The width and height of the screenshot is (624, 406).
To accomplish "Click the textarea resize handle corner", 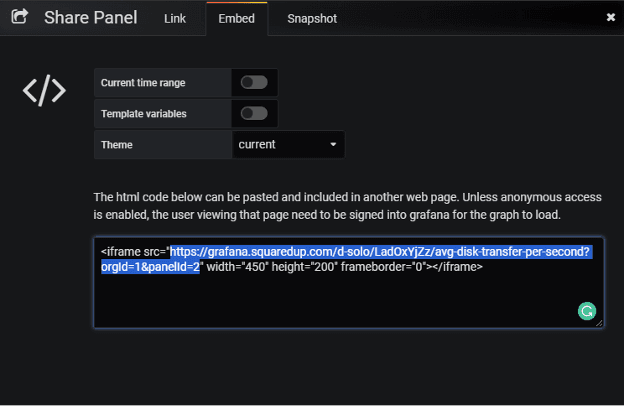I will coord(599,323).
